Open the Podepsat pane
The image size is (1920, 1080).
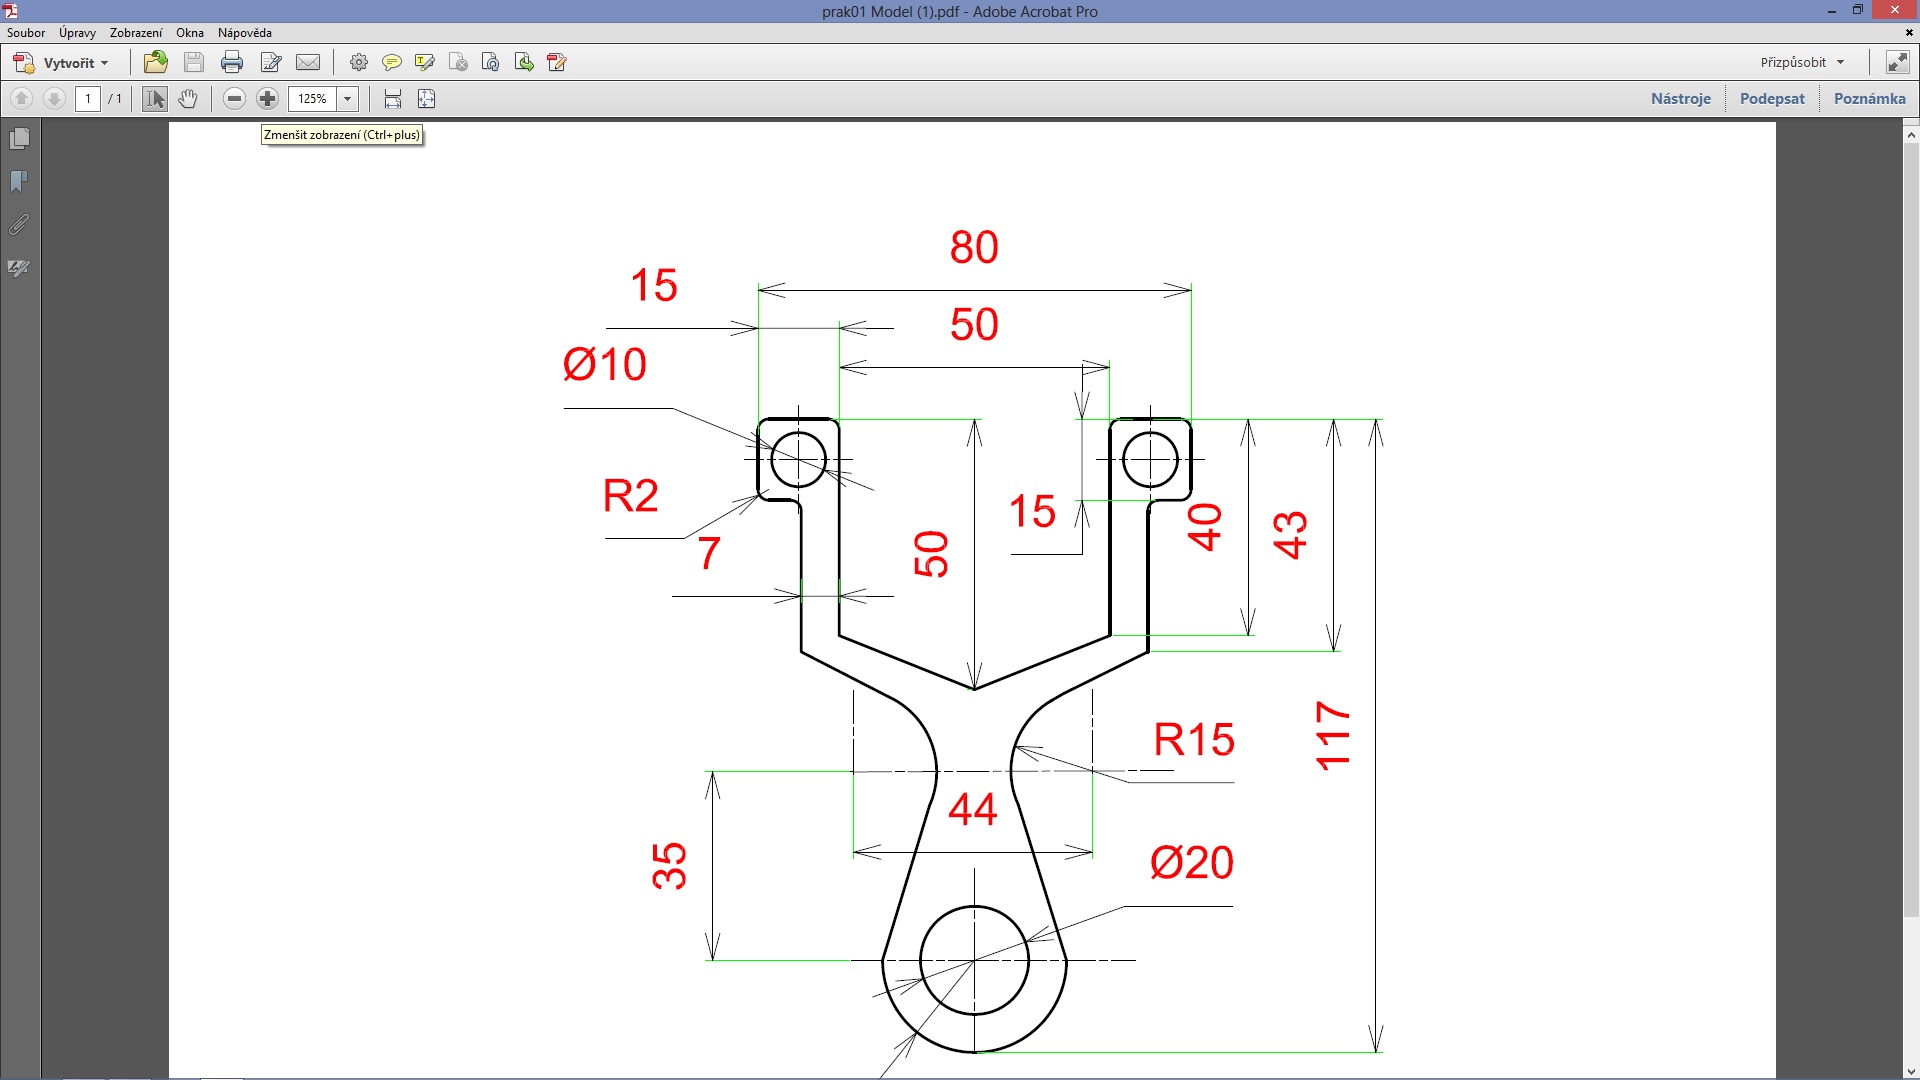1772,98
